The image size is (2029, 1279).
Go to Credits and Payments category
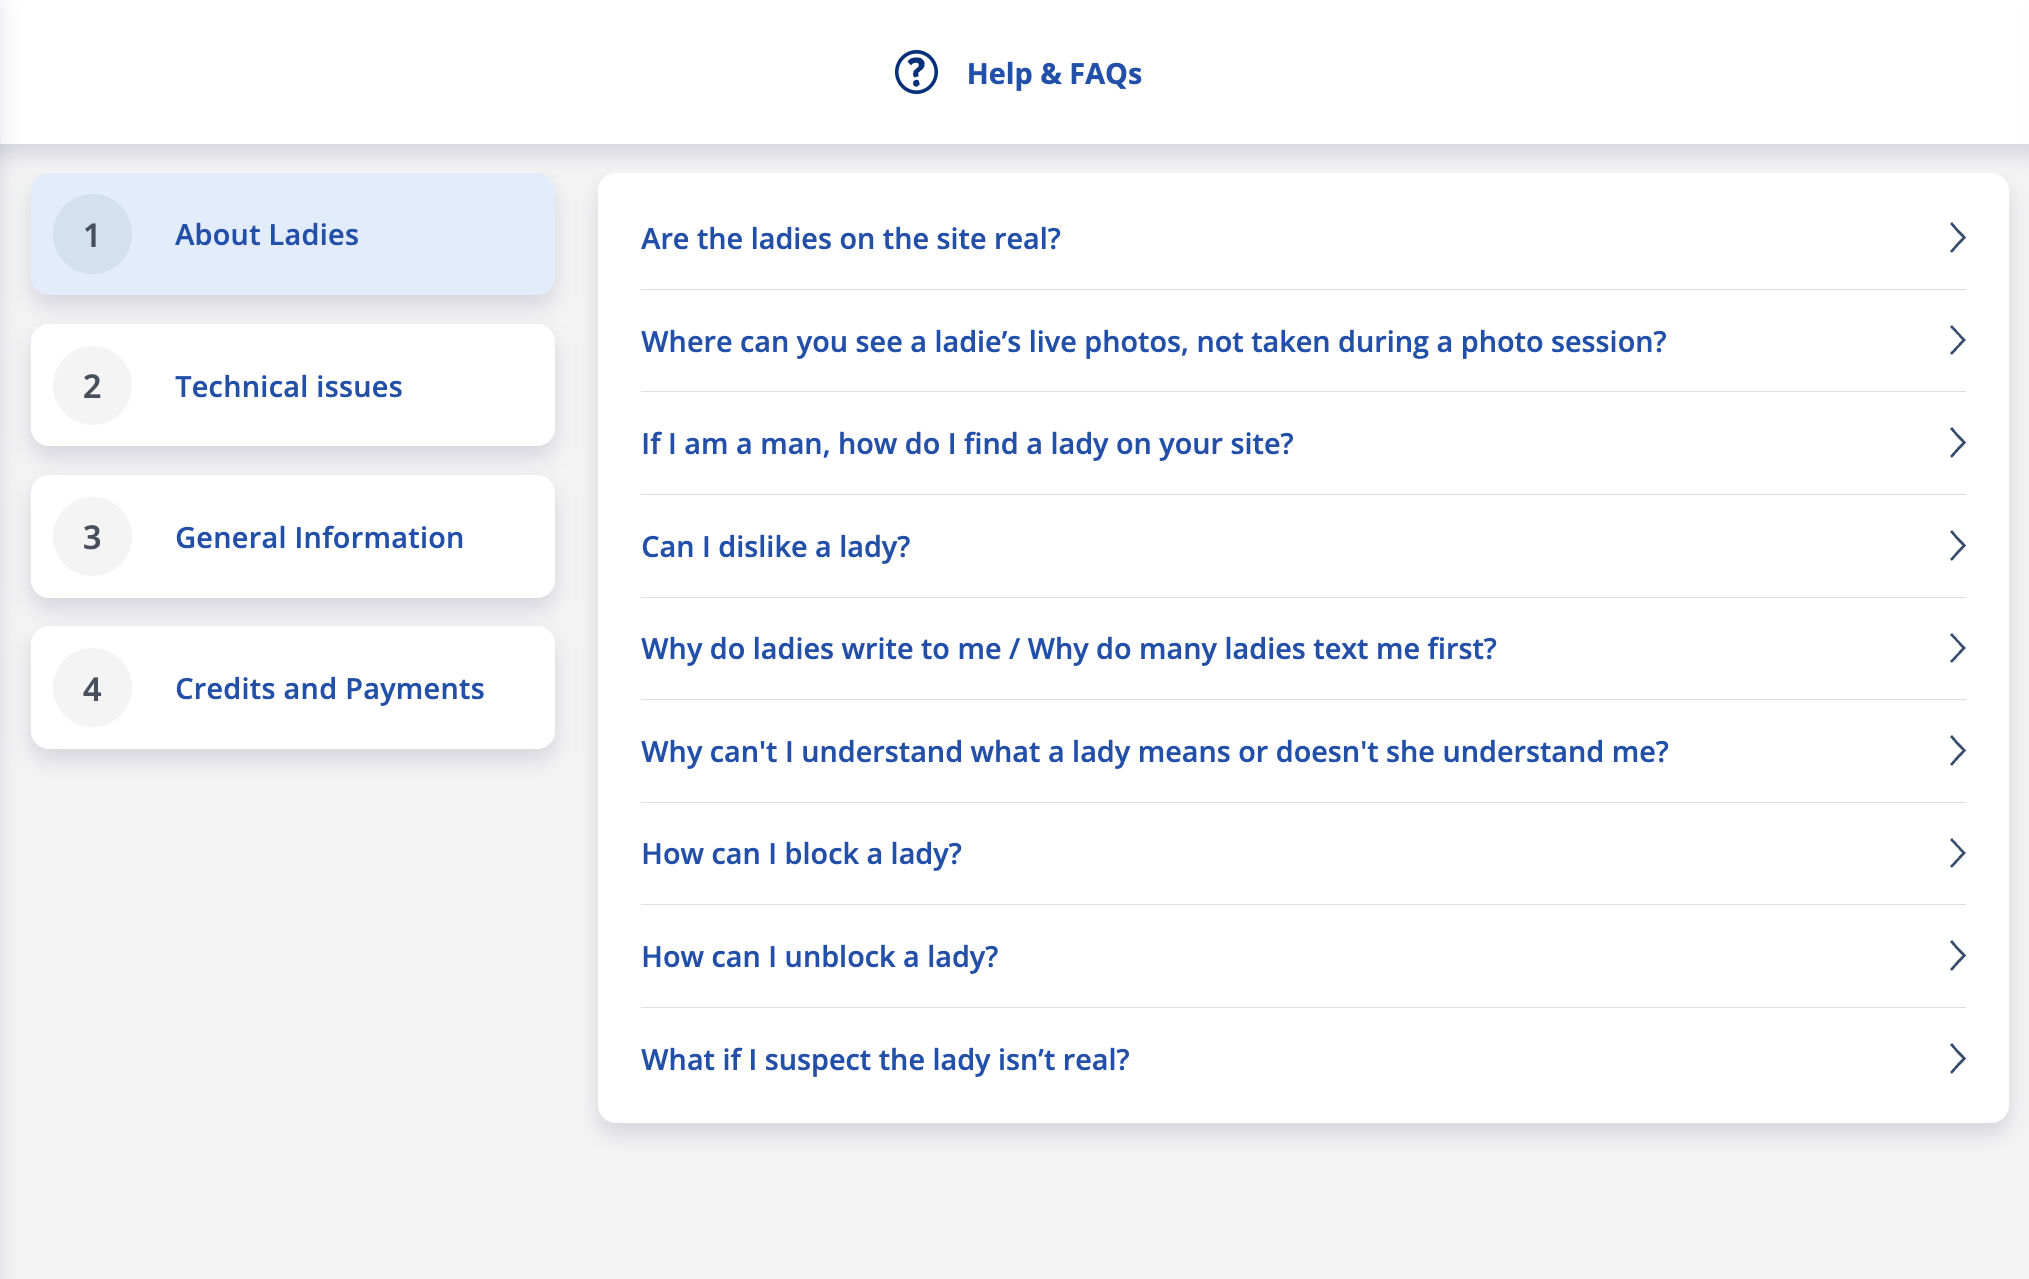pyautogui.click(x=329, y=688)
